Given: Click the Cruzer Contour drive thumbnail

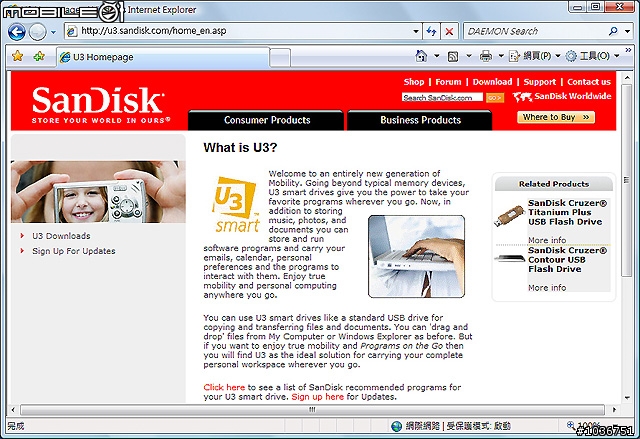Looking at the screenshot, I should pyautogui.click(x=509, y=259).
